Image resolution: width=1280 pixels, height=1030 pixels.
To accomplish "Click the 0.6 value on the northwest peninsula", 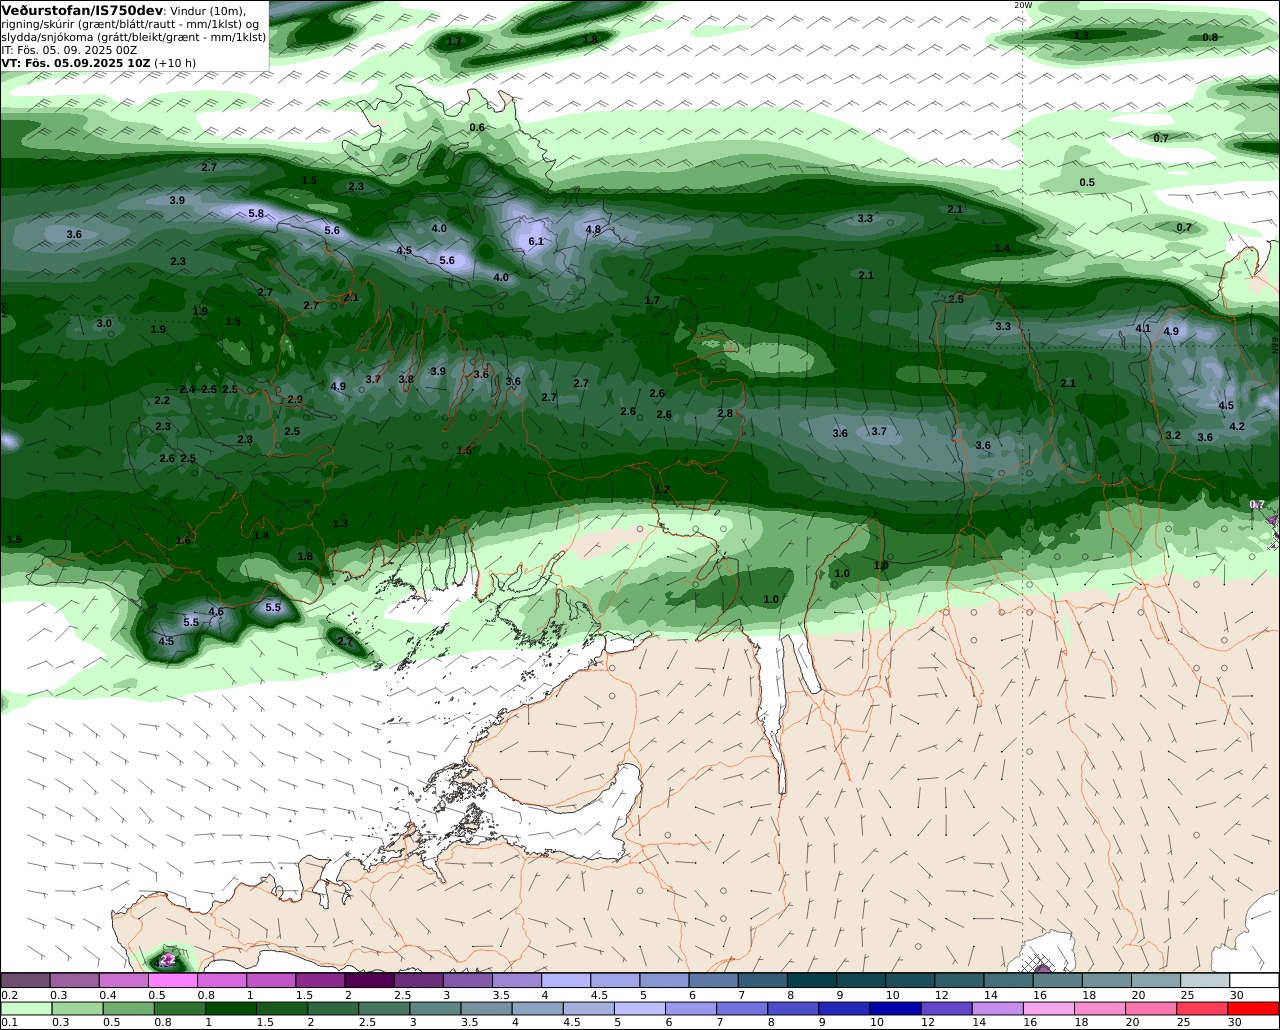I will pos(477,127).
